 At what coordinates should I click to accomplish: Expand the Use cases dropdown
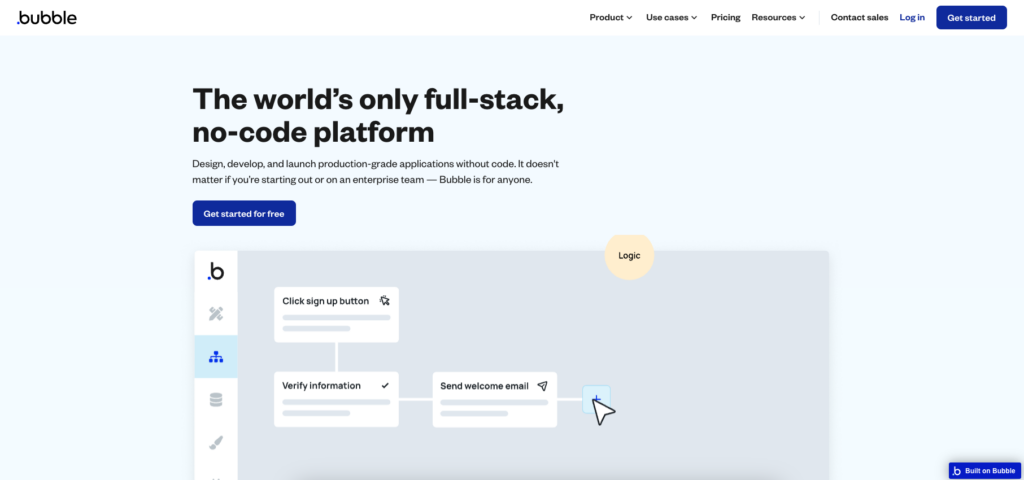click(671, 18)
